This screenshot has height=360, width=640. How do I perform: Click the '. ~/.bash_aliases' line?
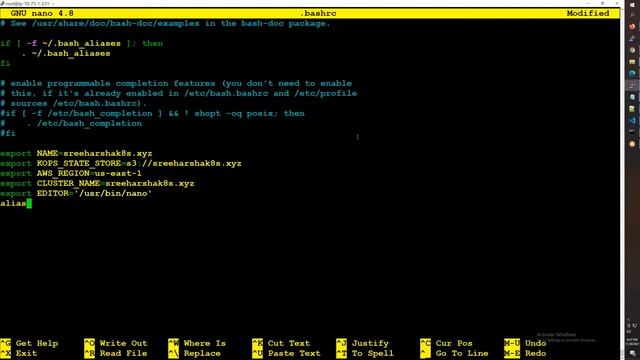pyautogui.click(x=66, y=53)
